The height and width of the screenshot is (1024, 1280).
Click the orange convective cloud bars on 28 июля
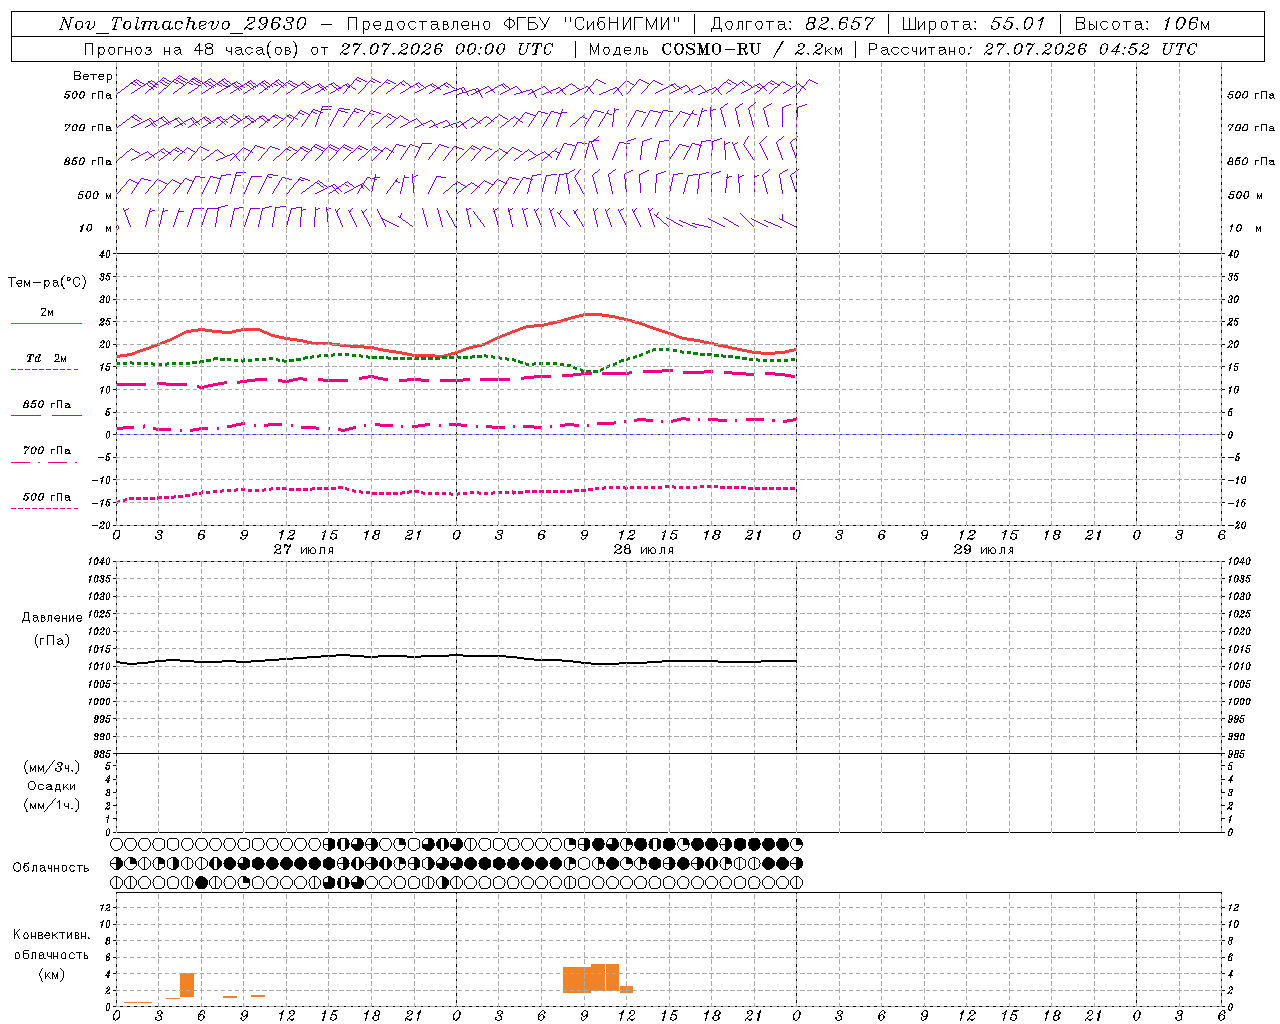(x=598, y=978)
